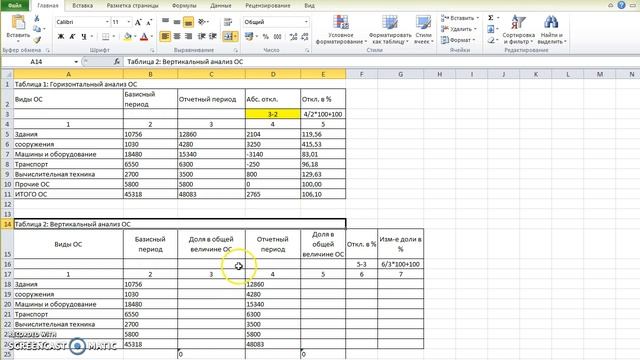Open Name Box dropdown arrow

tap(76, 62)
